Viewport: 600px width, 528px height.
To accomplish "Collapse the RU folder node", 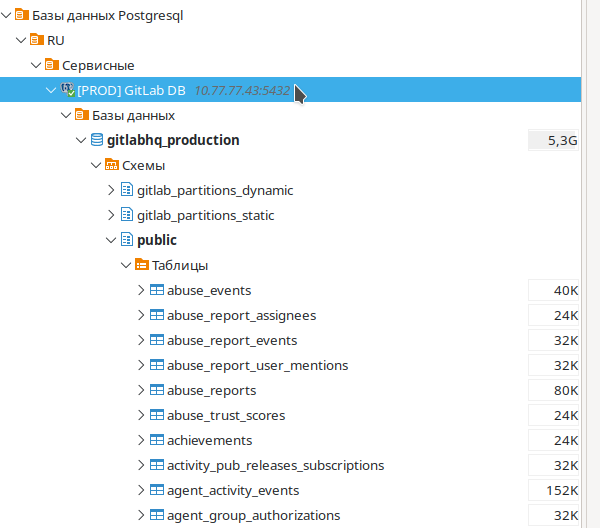I will click(x=21, y=40).
